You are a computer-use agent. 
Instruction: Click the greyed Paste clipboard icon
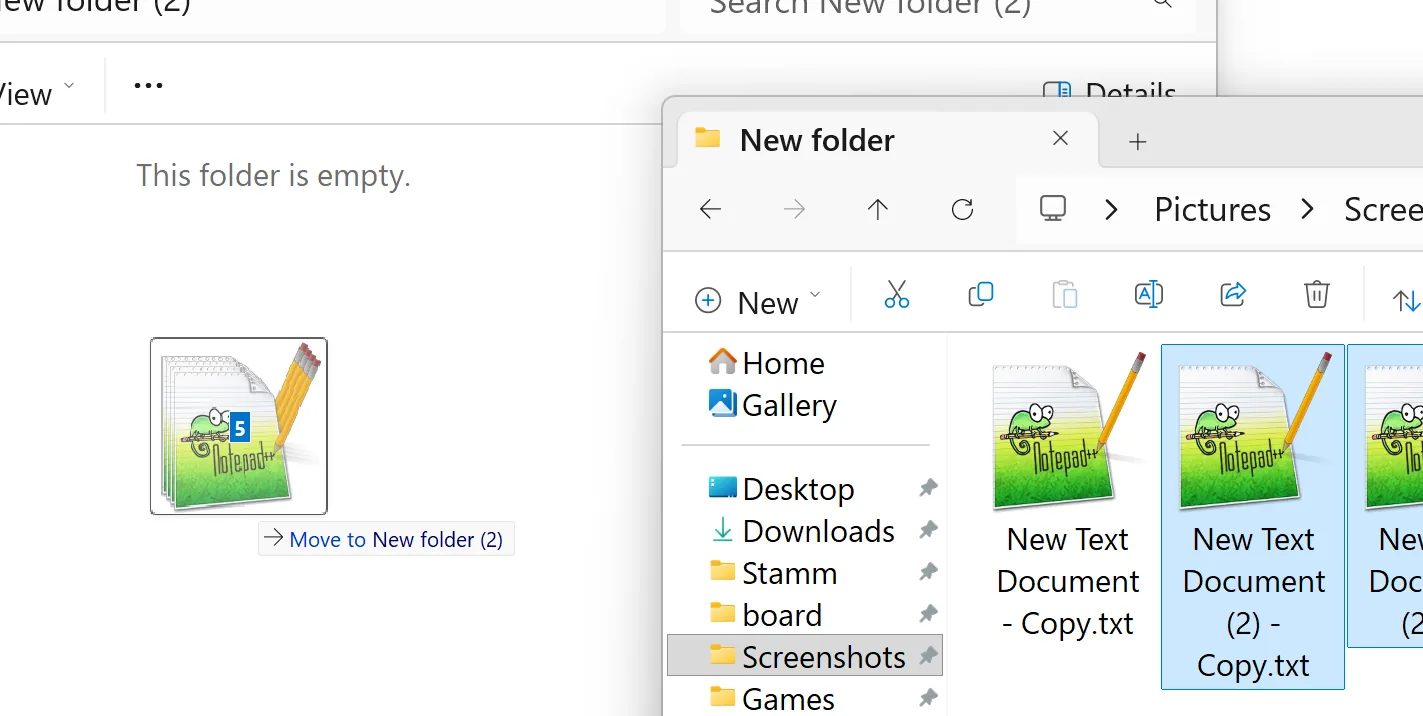point(1065,295)
